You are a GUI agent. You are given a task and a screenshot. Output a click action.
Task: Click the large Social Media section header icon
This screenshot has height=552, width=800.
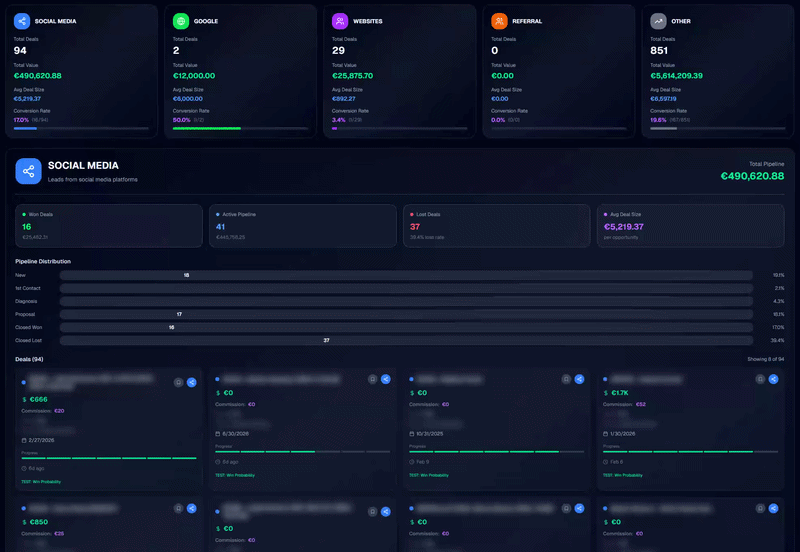[x=28, y=171]
